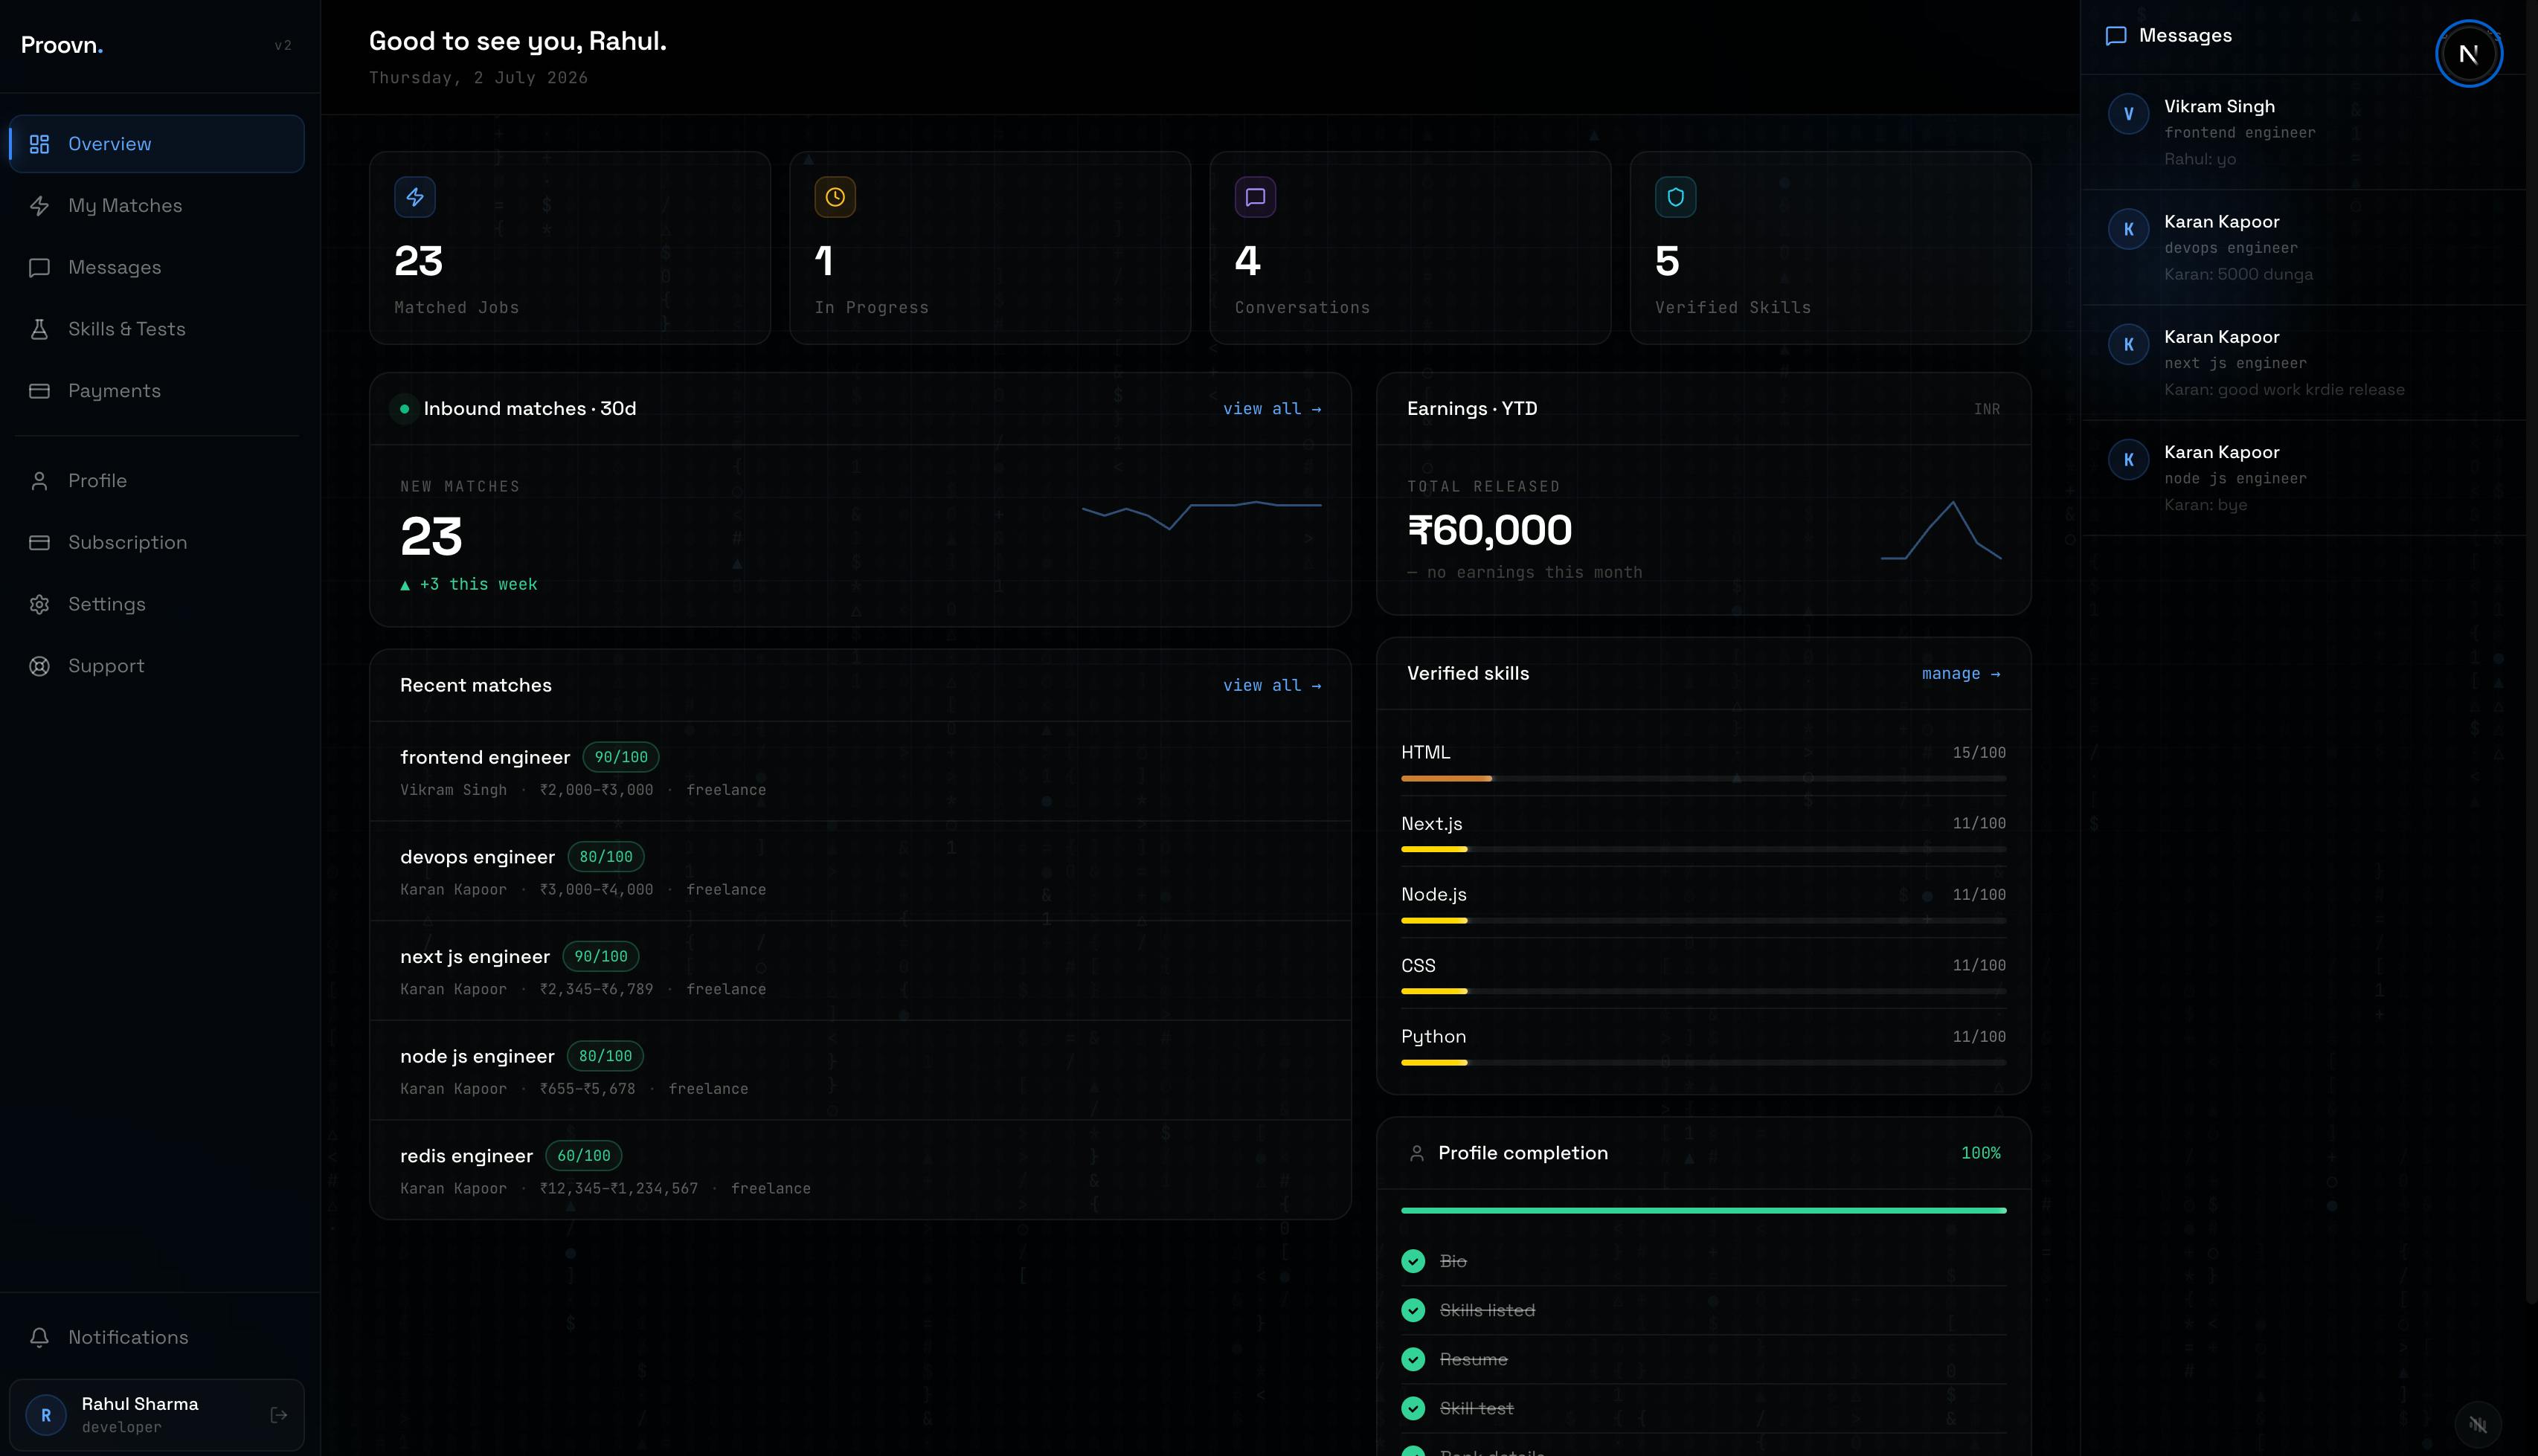
Task: Click the circular N badge at top right
Action: tap(2468, 54)
